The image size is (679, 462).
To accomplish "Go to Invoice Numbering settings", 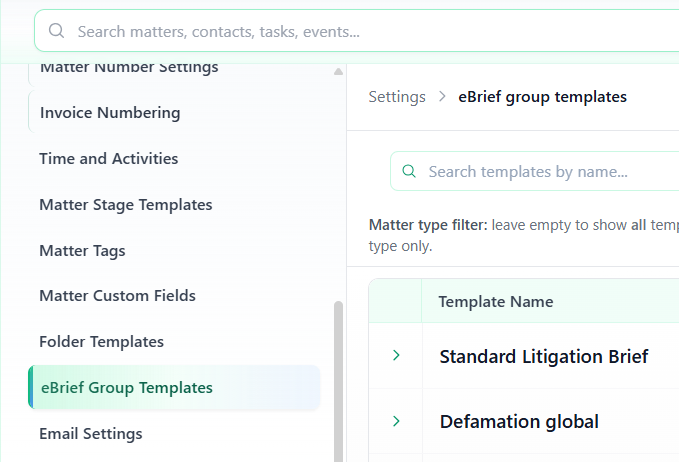I will point(110,113).
